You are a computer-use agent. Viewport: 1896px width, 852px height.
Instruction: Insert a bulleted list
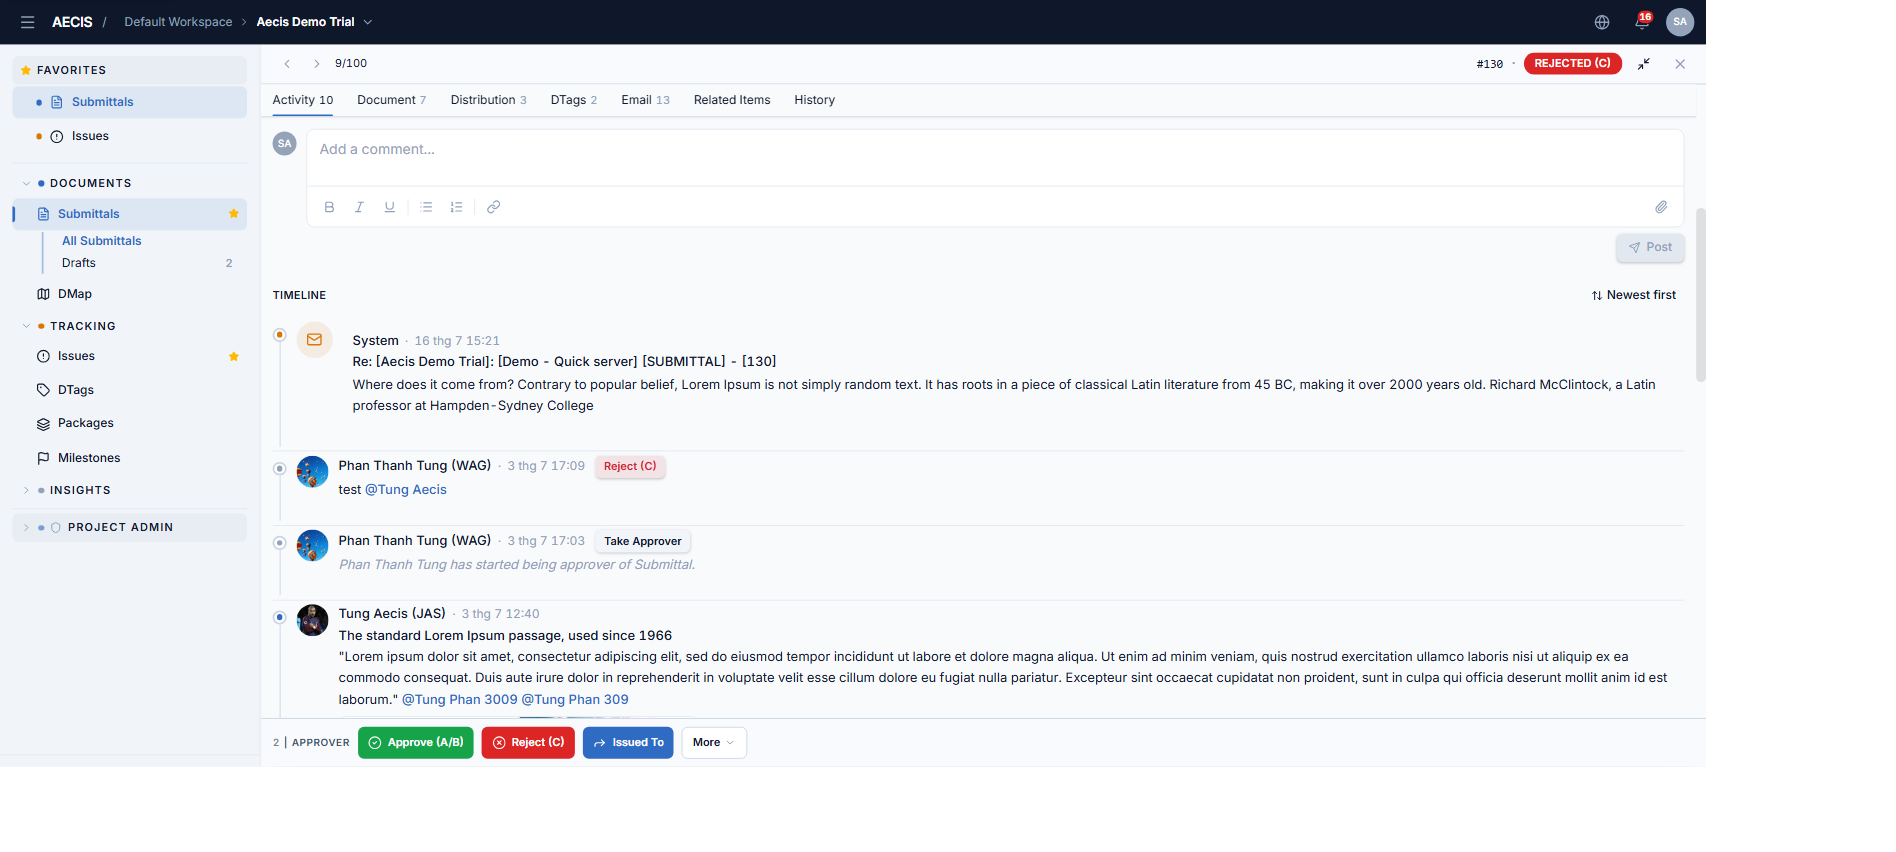pos(426,207)
